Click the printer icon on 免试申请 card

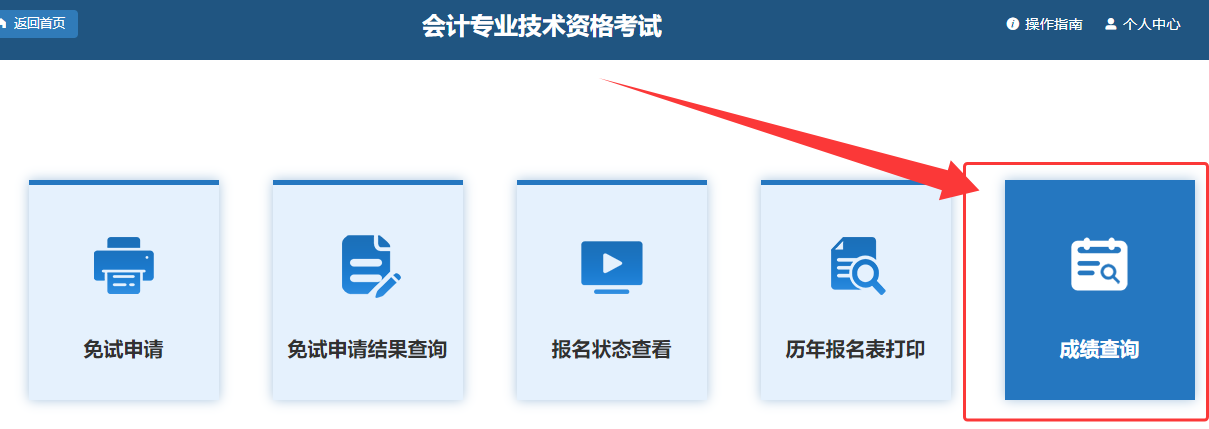click(123, 265)
